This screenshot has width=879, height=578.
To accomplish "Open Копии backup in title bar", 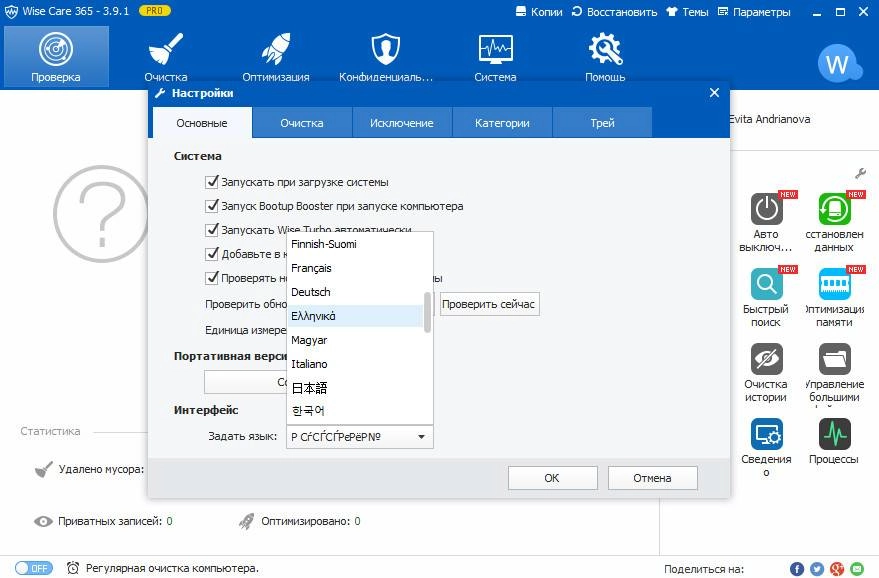I will pyautogui.click(x=539, y=12).
